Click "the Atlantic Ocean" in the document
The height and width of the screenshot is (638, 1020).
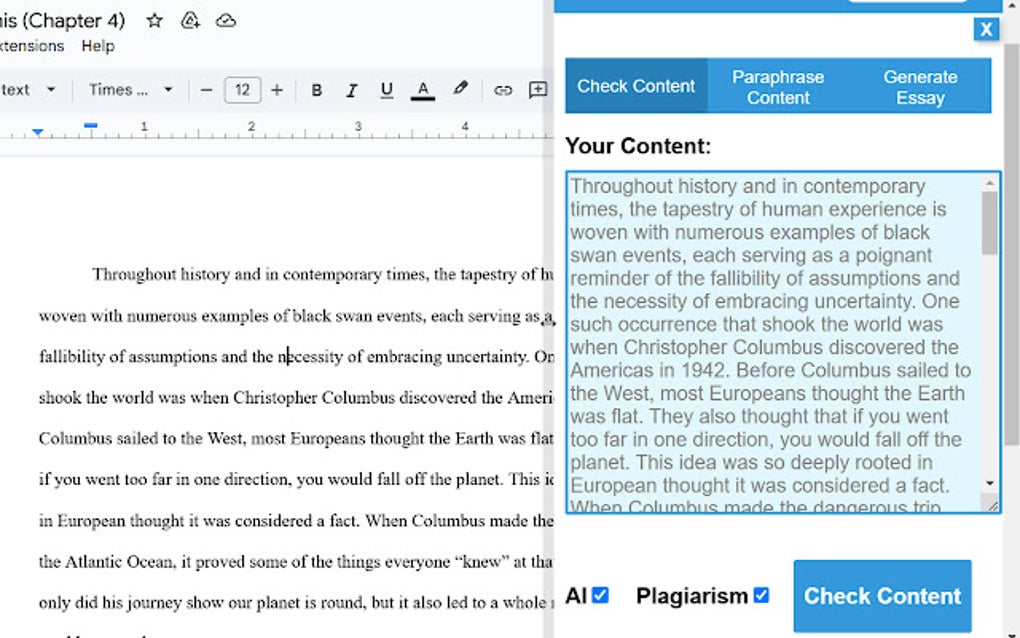pos(106,561)
